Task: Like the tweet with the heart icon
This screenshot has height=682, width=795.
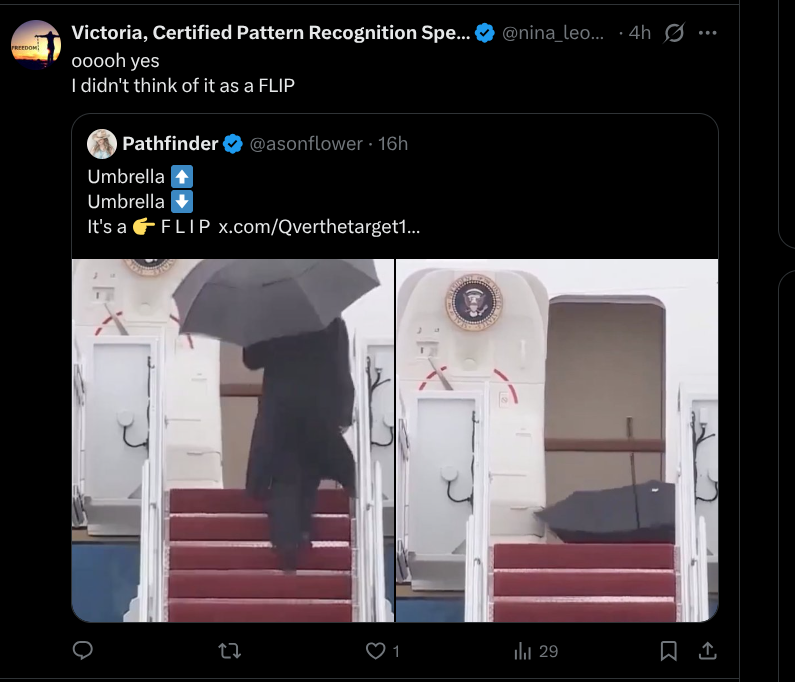Action: click(376, 651)
